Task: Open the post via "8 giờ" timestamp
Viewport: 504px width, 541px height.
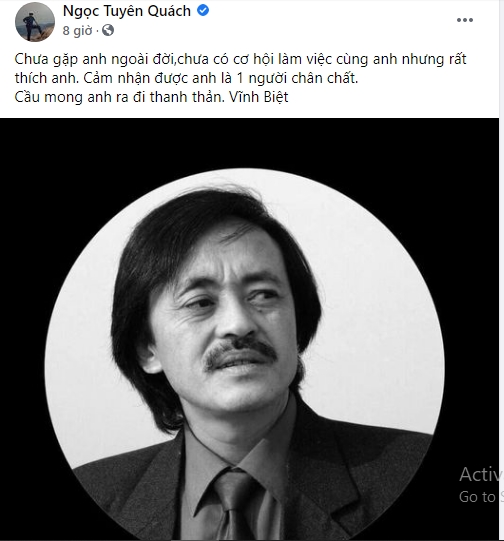Action: click(x=78, y=31)
